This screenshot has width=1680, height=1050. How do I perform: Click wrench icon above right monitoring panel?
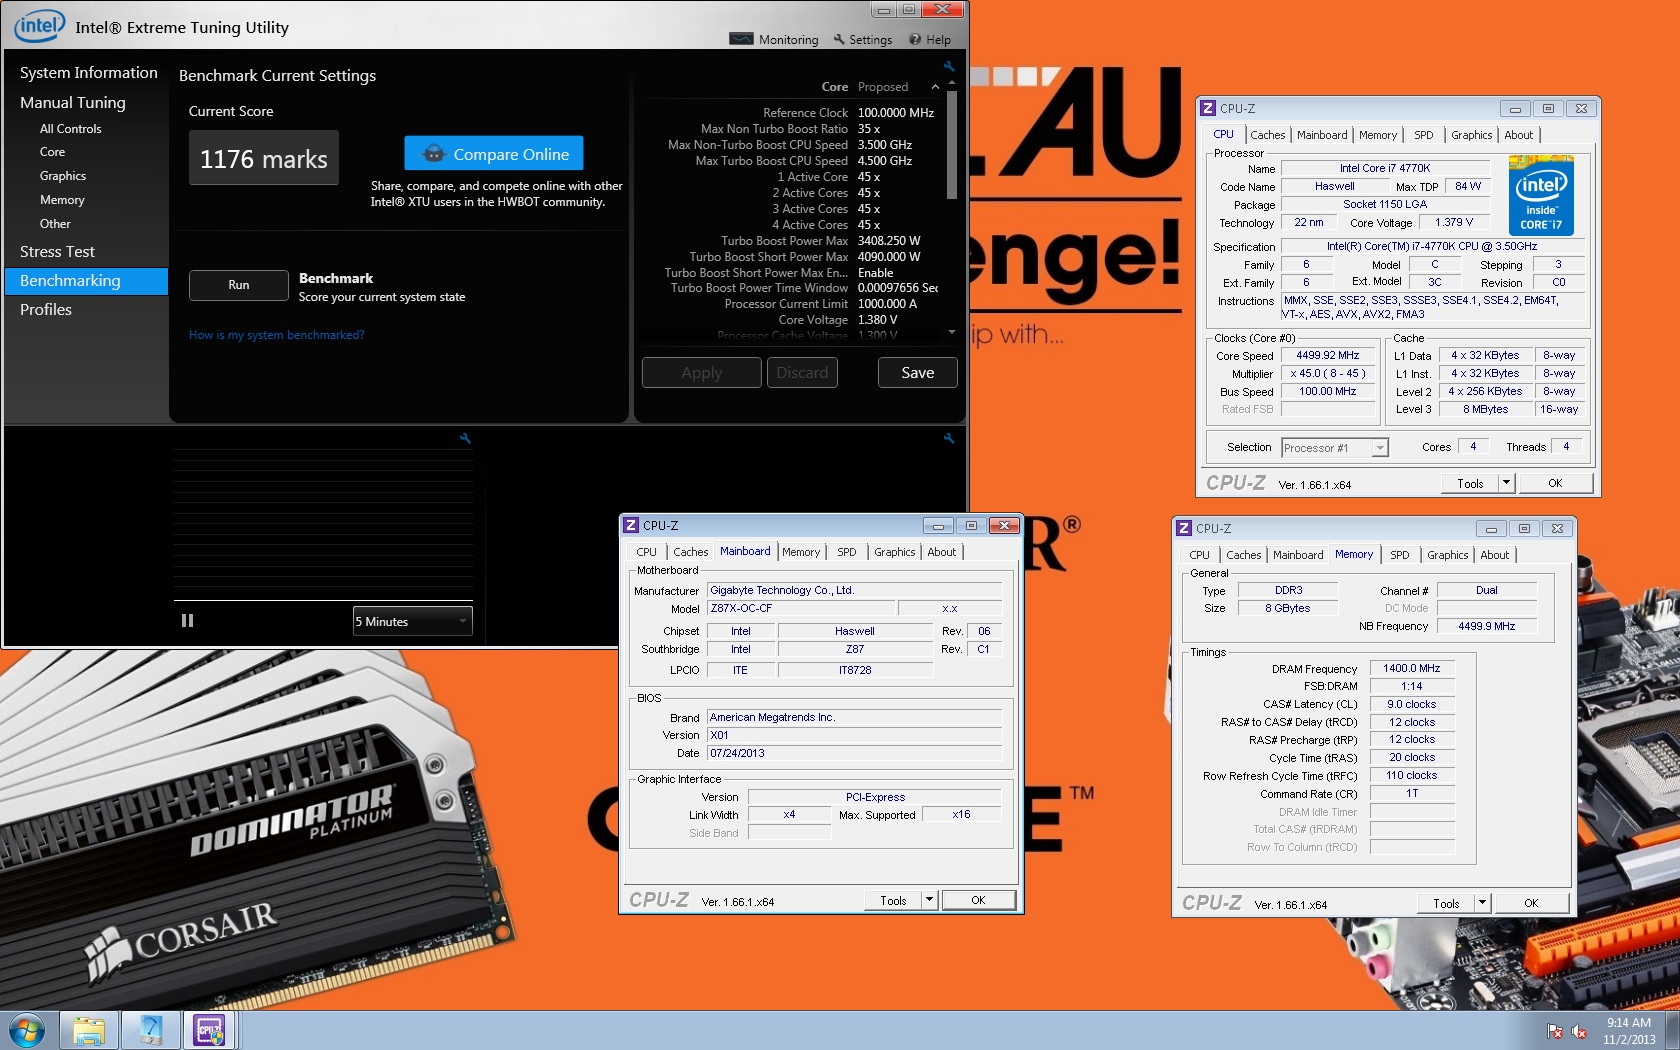click(949, 438)
